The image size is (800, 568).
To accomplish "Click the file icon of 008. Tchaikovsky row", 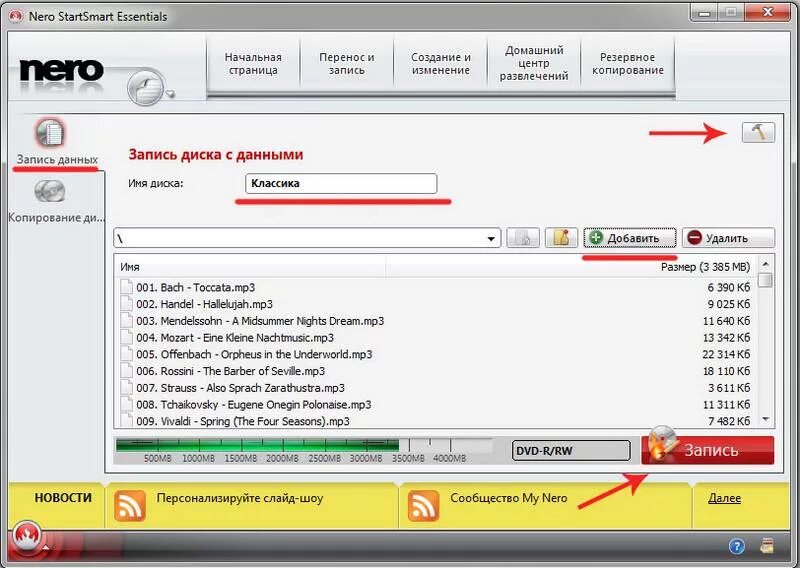I will (126, 404).
